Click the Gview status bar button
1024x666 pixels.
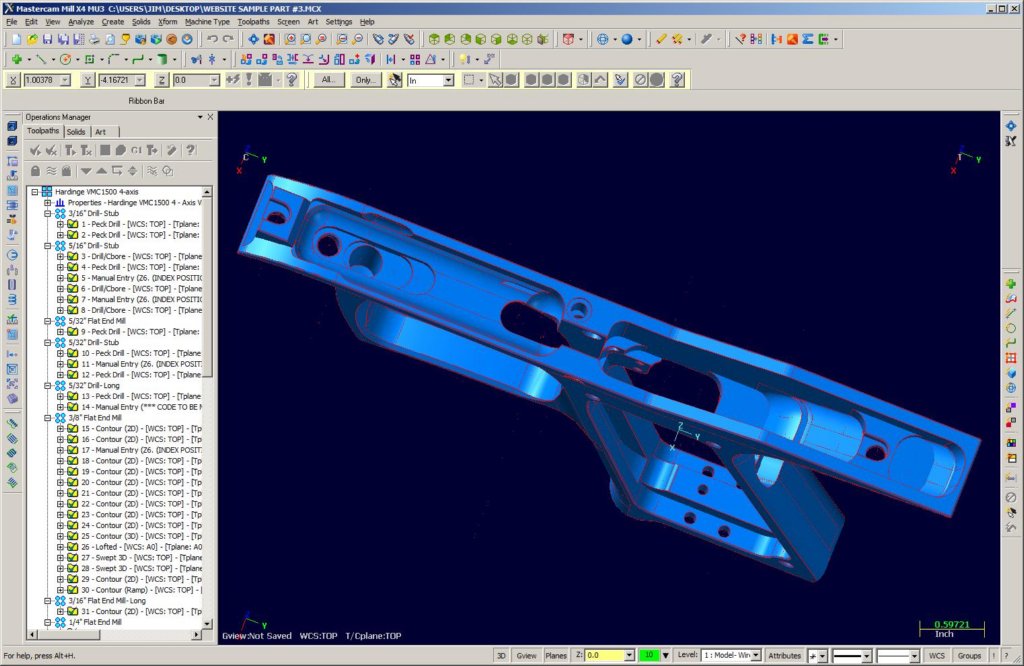[526, 655]
